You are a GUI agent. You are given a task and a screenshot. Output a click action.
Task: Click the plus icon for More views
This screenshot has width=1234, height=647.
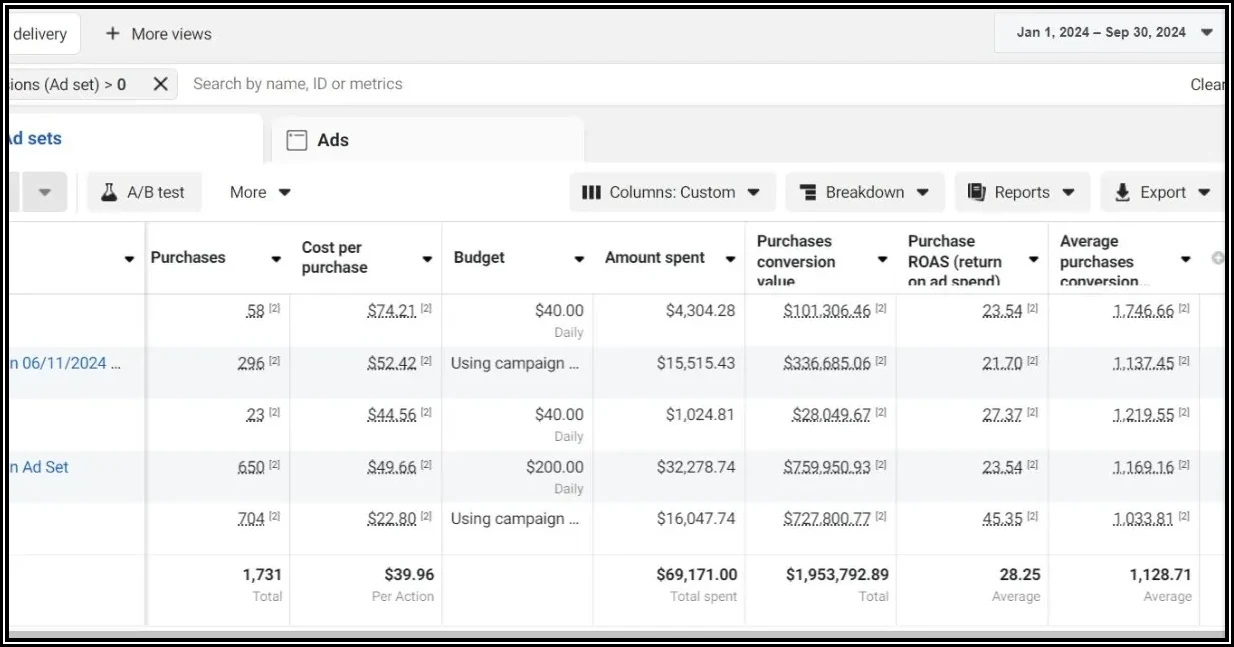113,34
